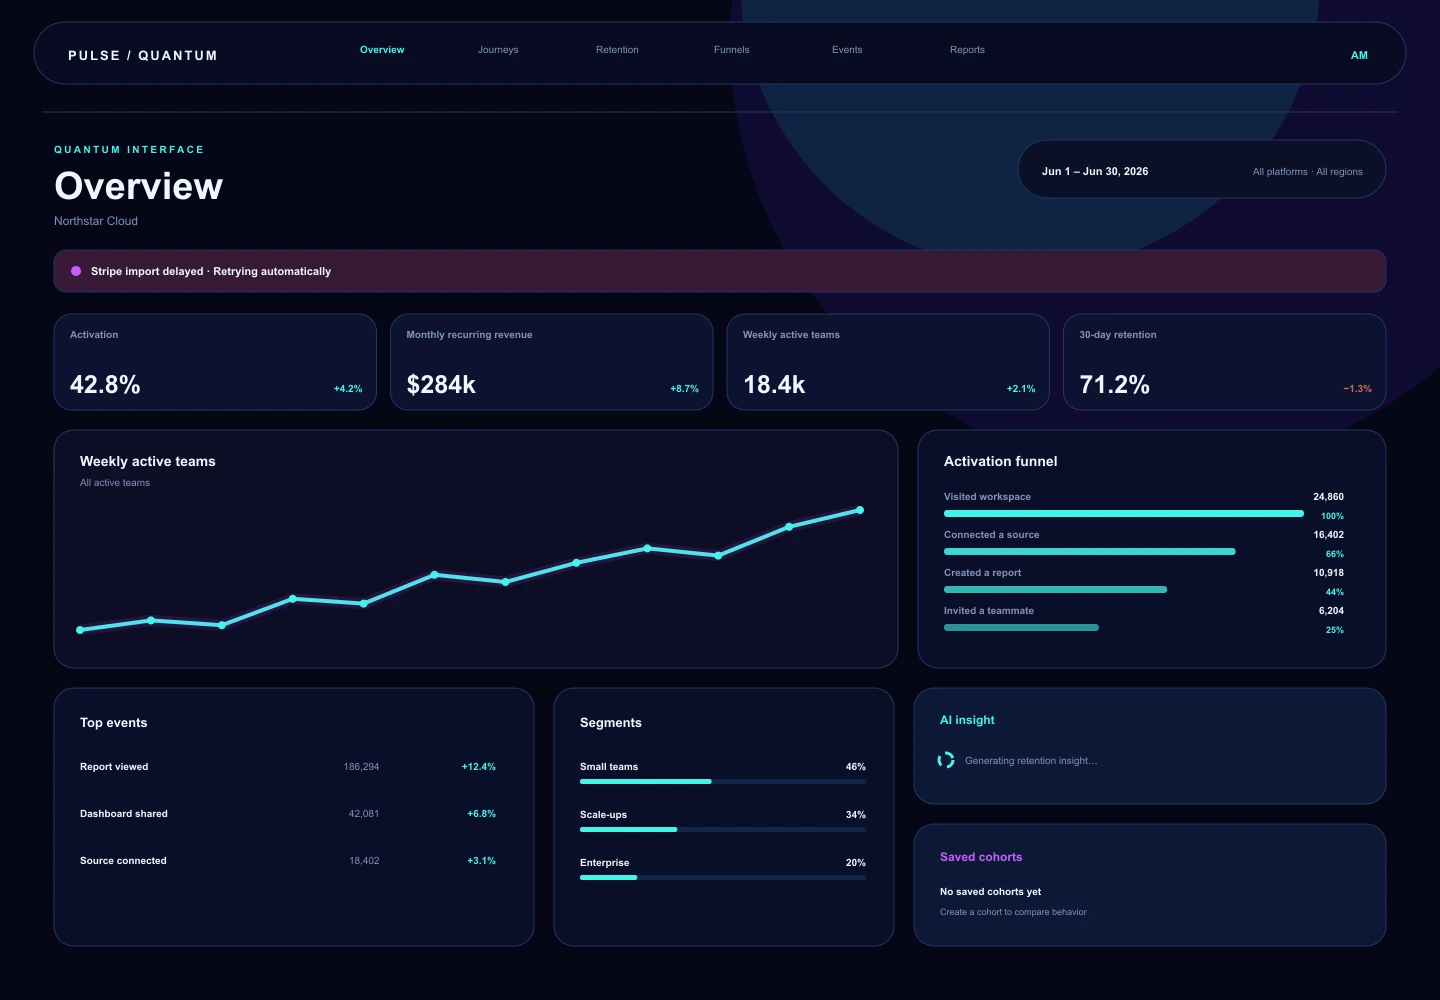Click the Generating retention insight… message
This screenshot has height=1000, width=1440.
point(1031,761)
